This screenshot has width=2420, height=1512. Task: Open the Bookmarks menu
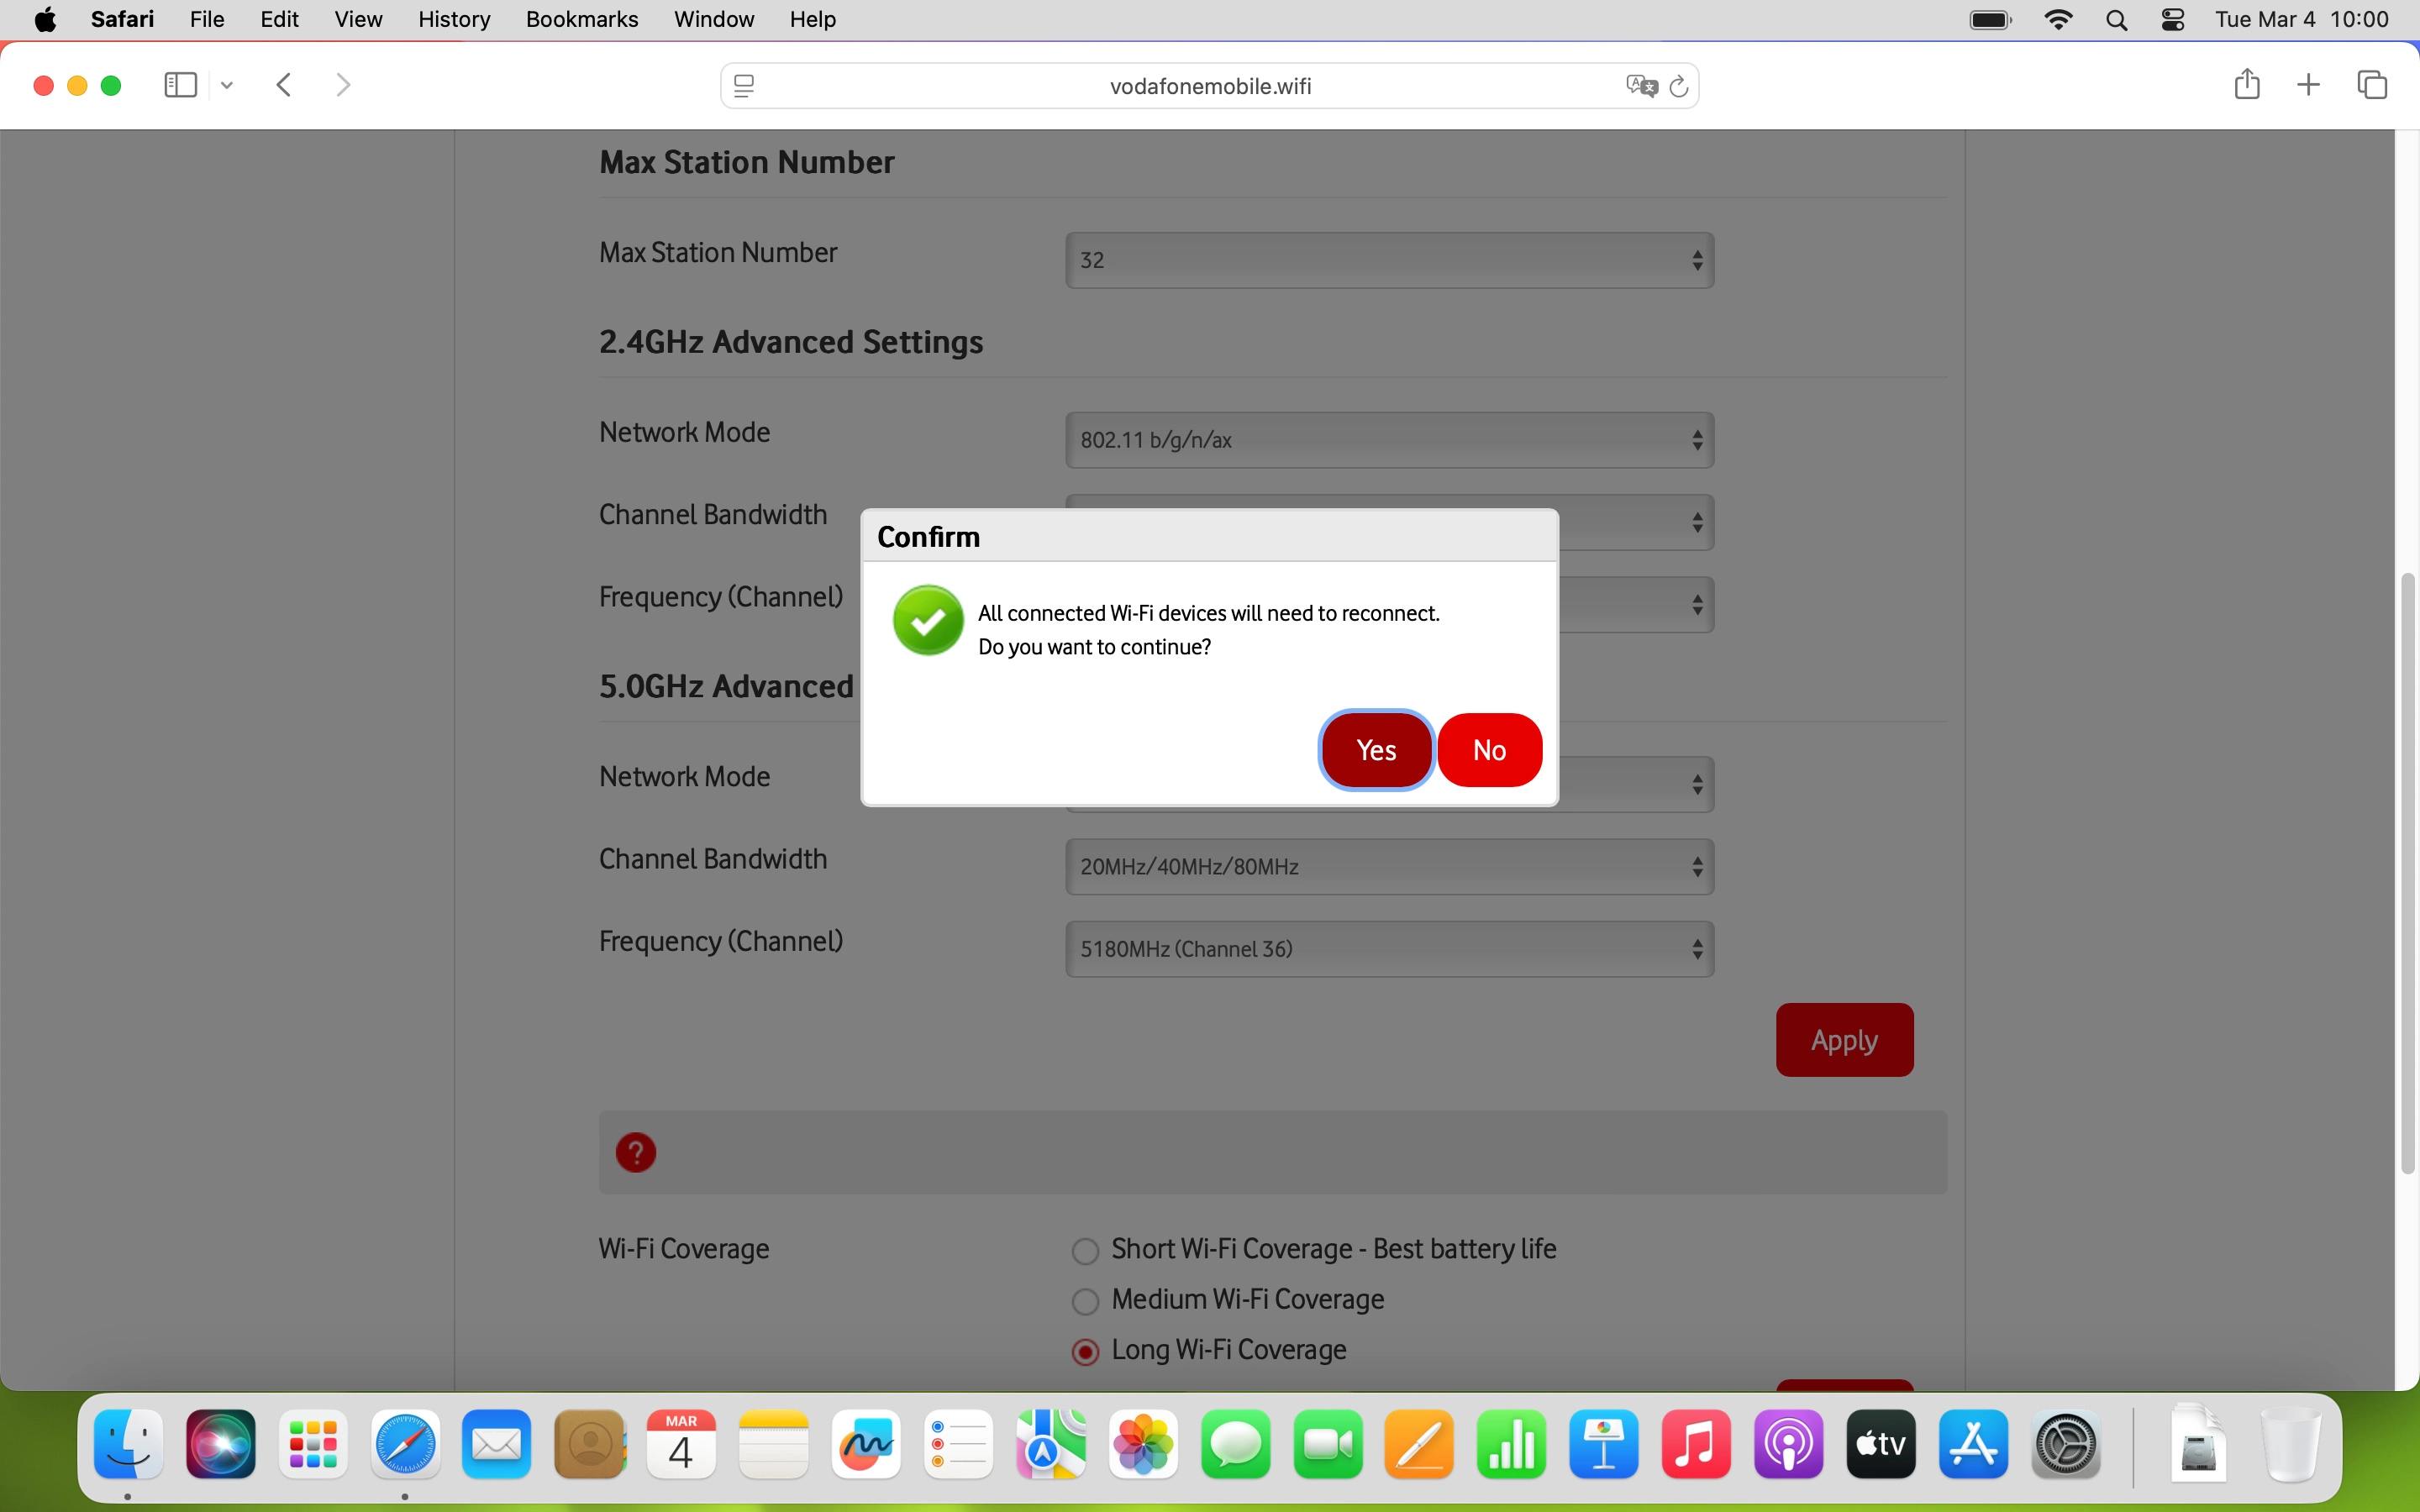(582, 20)
